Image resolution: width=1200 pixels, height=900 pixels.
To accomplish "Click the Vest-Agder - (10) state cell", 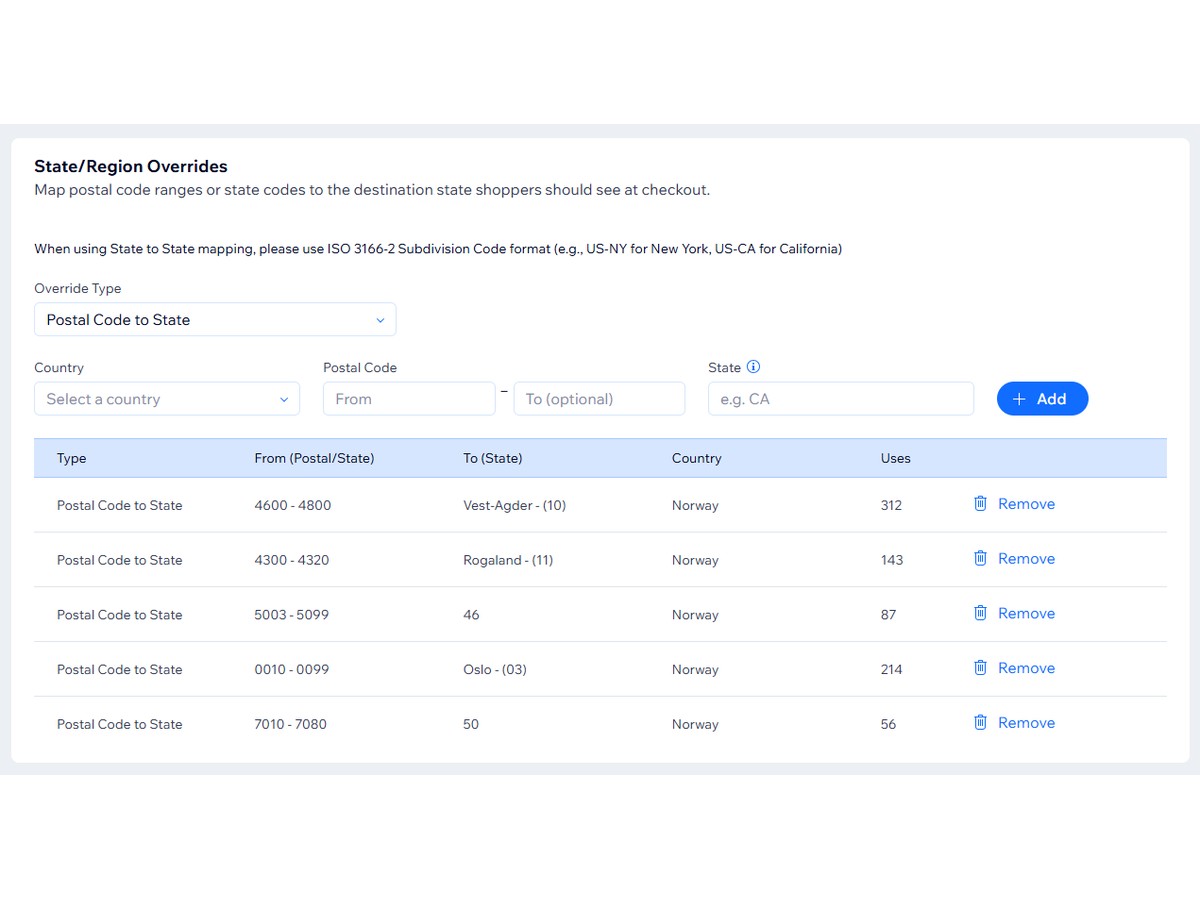I will (x=515, y=505).
